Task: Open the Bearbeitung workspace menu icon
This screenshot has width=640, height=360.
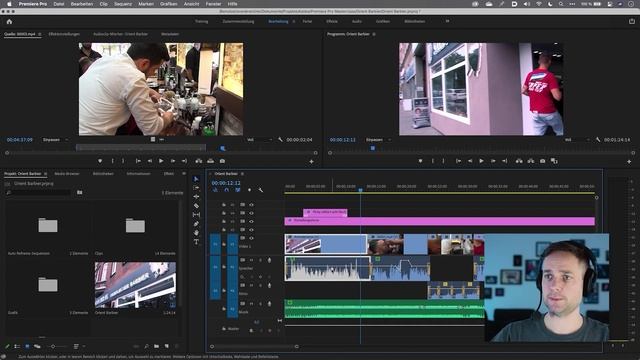Action: click(293, 21)
